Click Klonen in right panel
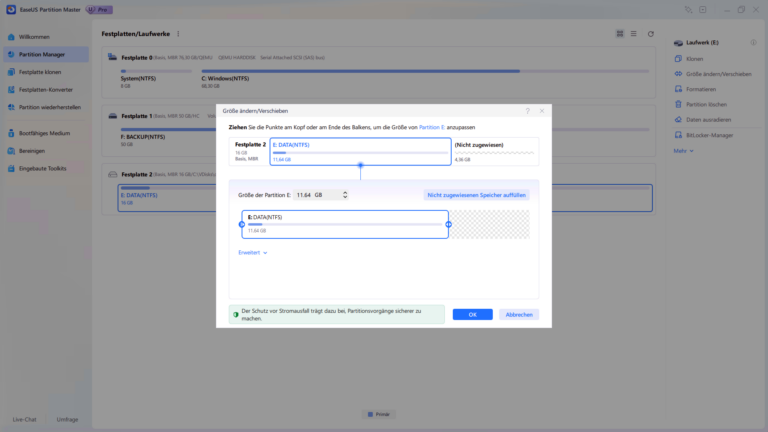 point(694,59)
